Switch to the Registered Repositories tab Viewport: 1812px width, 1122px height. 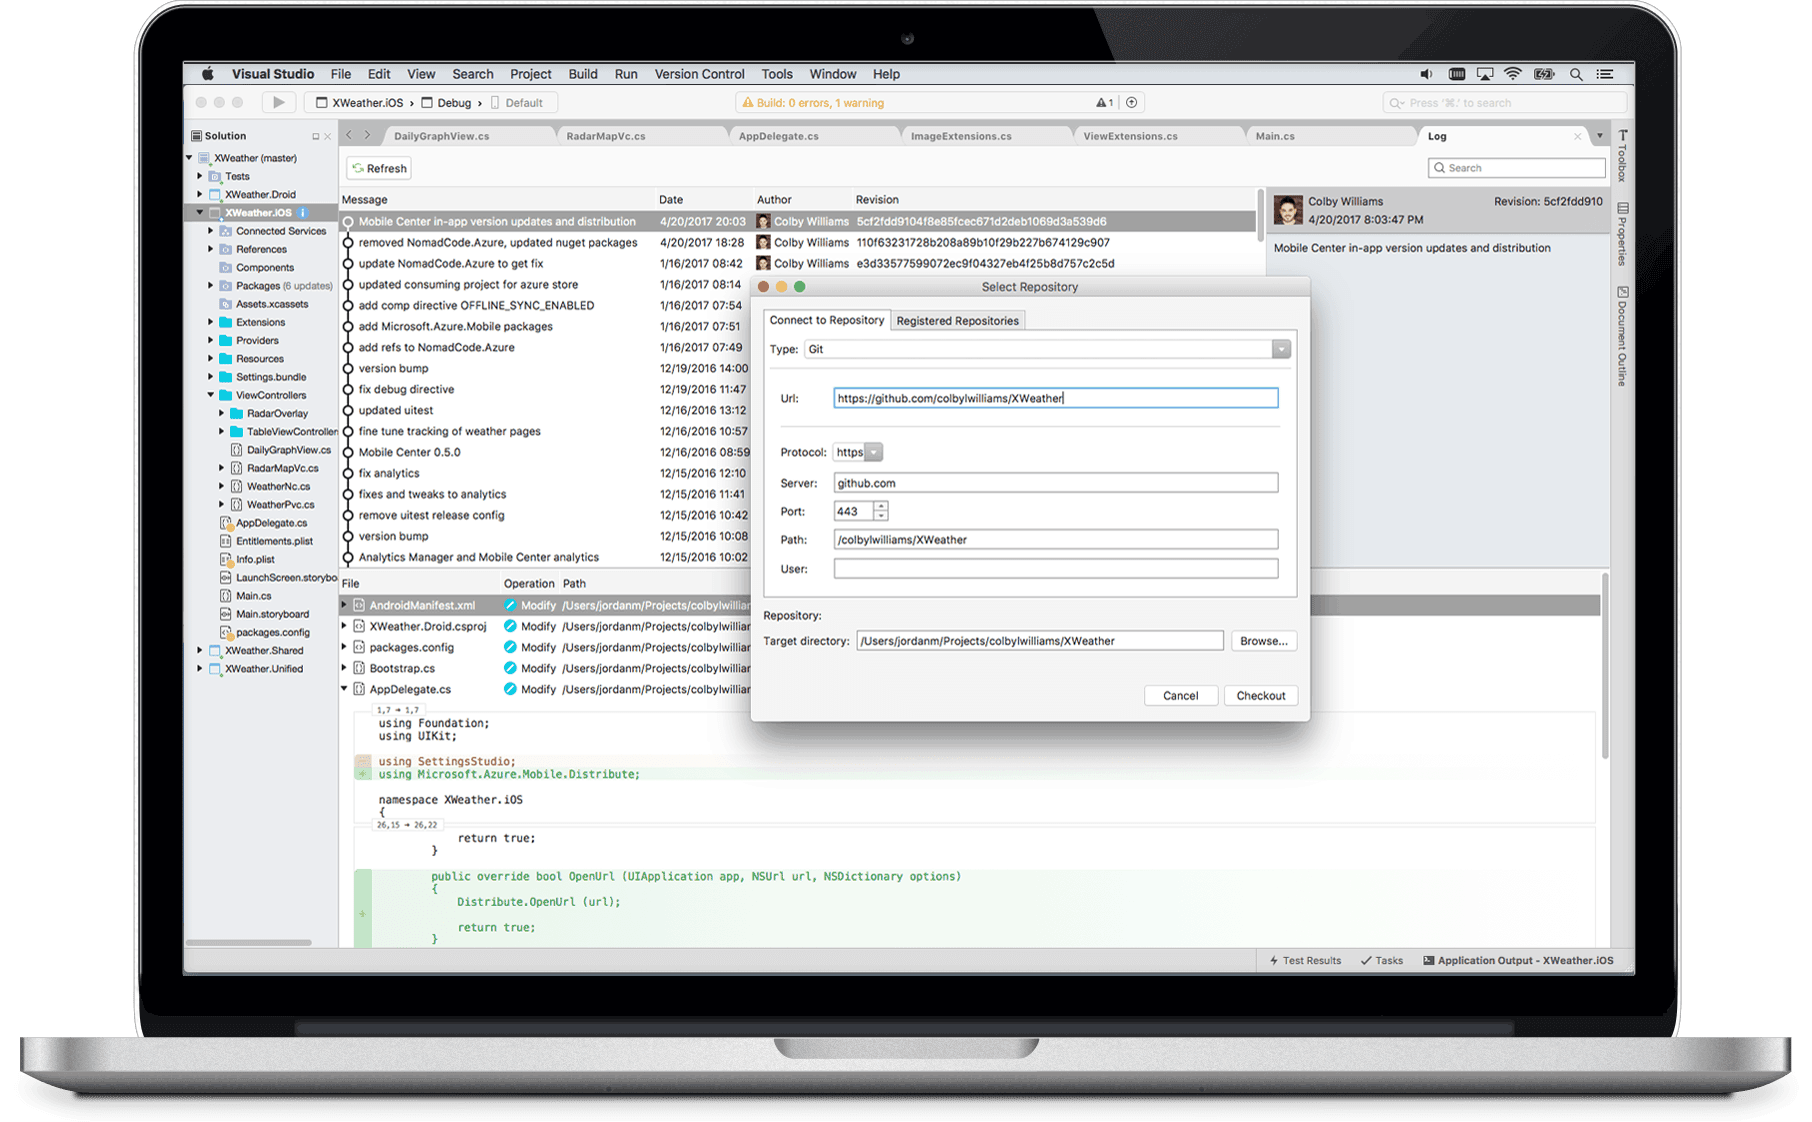(x=957, y=320)
